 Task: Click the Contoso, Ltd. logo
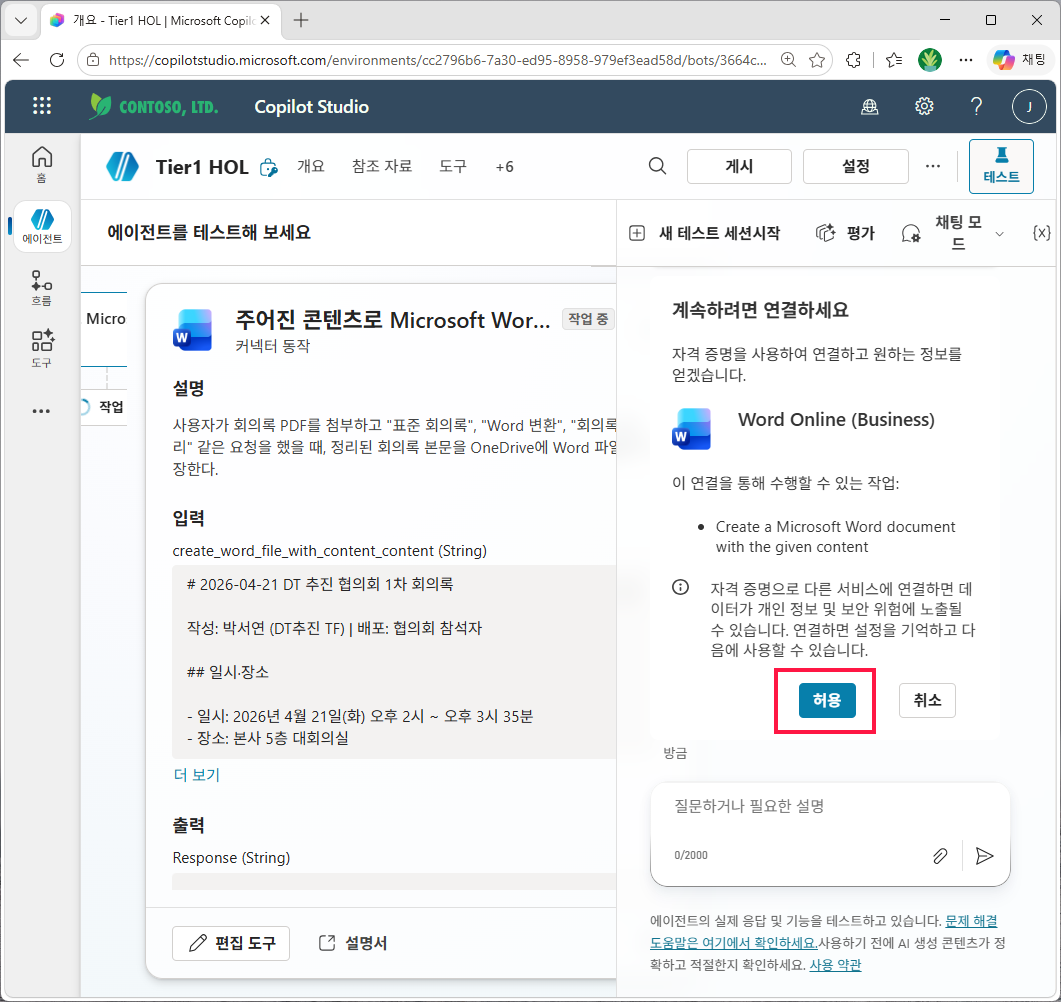tap(154, 106)
